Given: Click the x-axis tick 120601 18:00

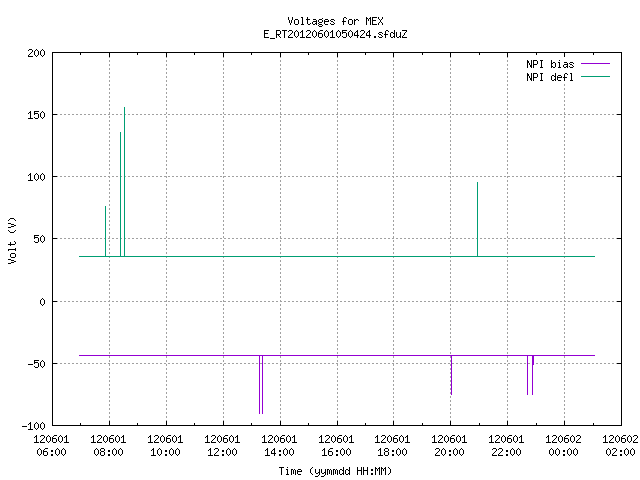Looking at the screenshot, I should (392, 446).
